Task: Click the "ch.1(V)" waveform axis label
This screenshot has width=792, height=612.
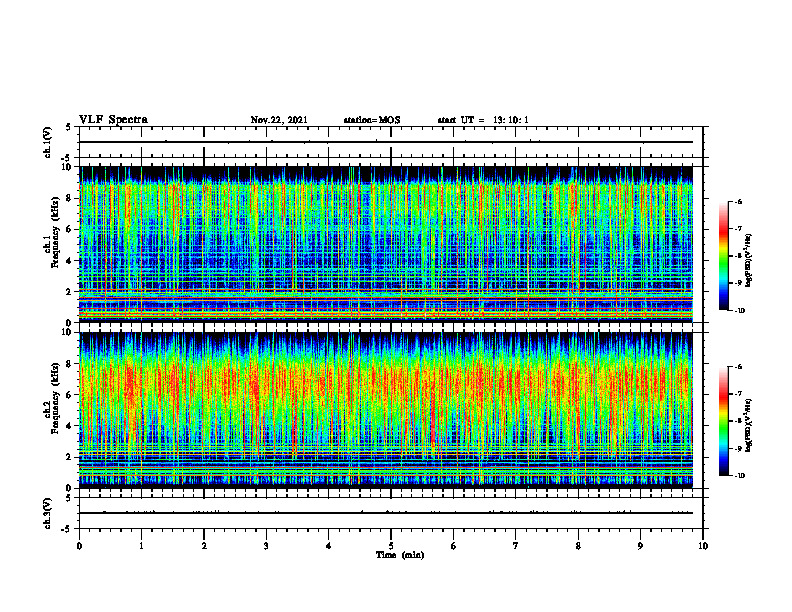Action: (x=48, y=142)
